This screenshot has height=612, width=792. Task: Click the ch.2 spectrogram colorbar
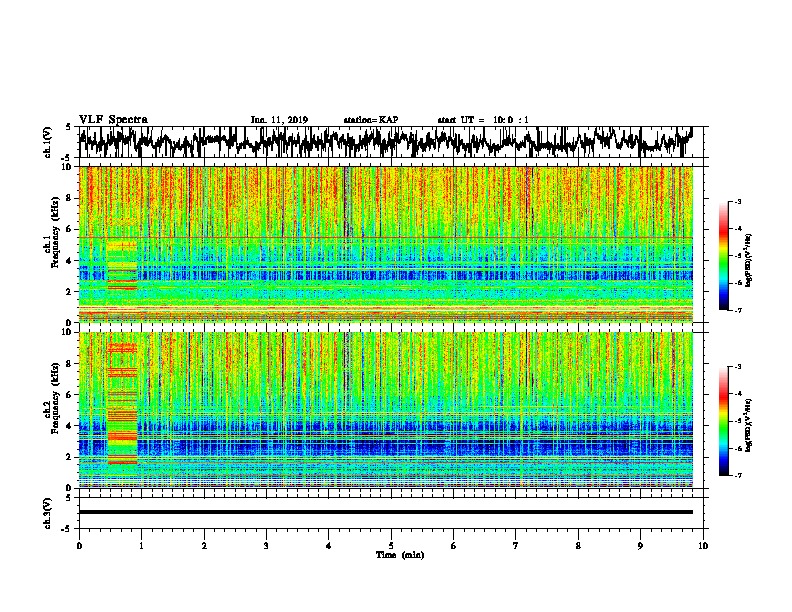[724, 421]
